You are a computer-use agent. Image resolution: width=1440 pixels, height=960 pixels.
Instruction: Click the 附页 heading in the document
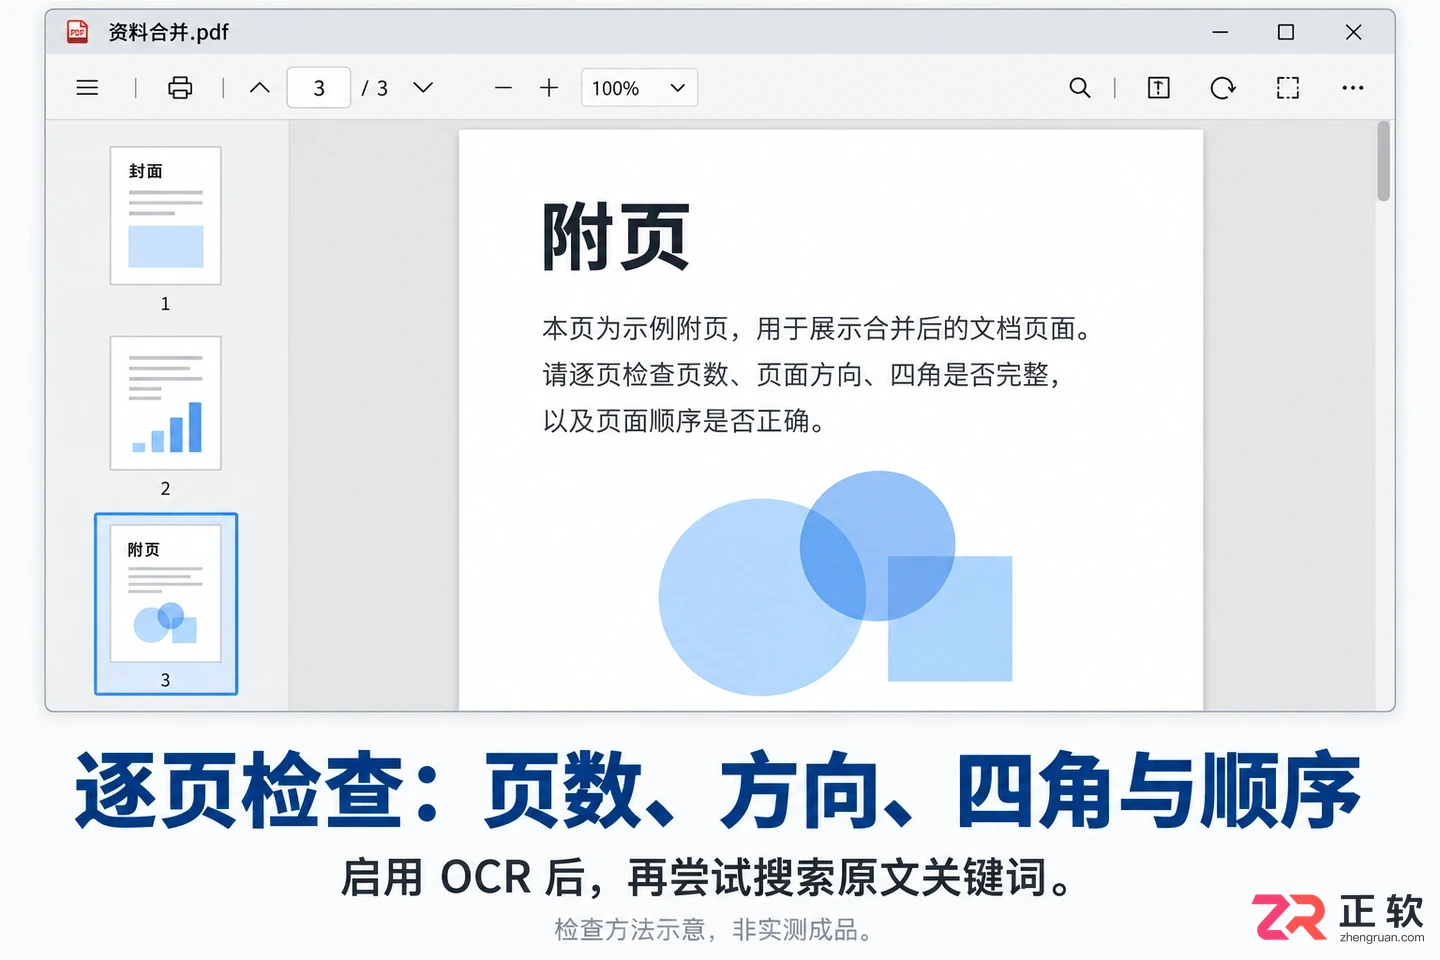(616, 237)
